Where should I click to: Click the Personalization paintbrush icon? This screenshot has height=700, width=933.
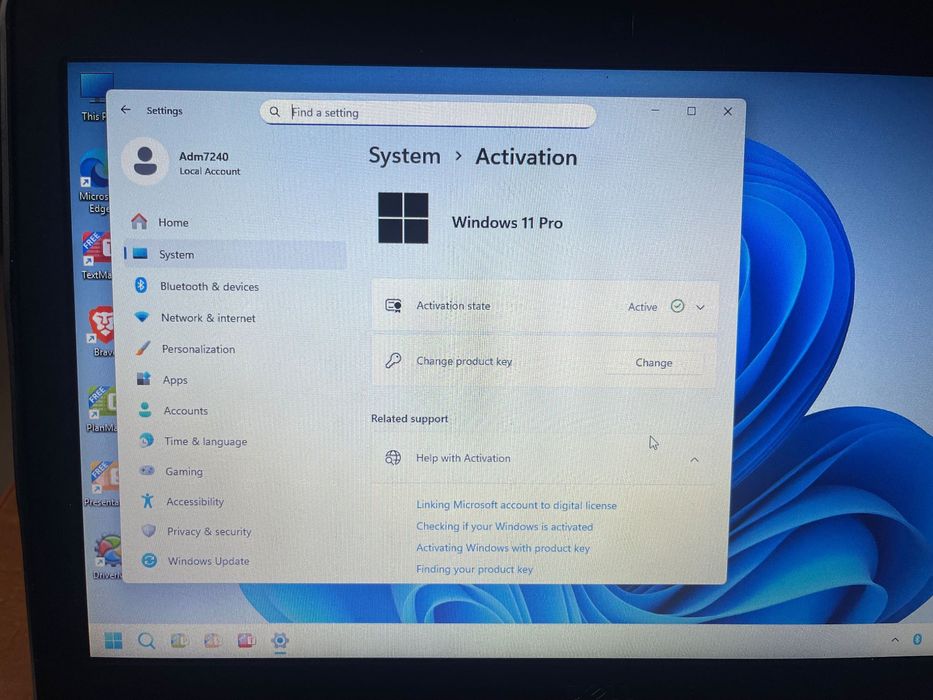click(143, 348)
